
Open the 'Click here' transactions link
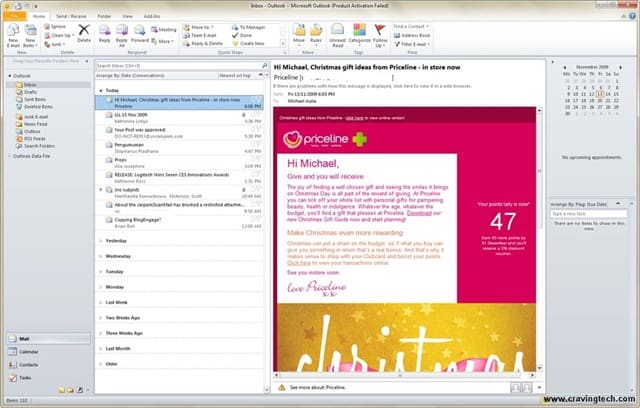point(299,263)
